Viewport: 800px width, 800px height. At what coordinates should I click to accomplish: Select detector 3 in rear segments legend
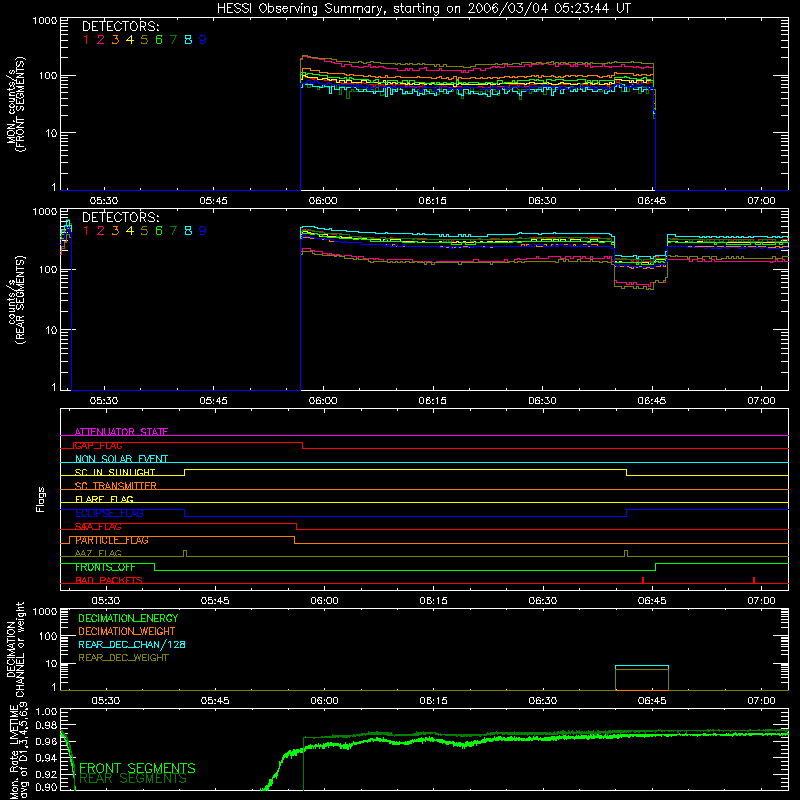[x=115, y=231]
